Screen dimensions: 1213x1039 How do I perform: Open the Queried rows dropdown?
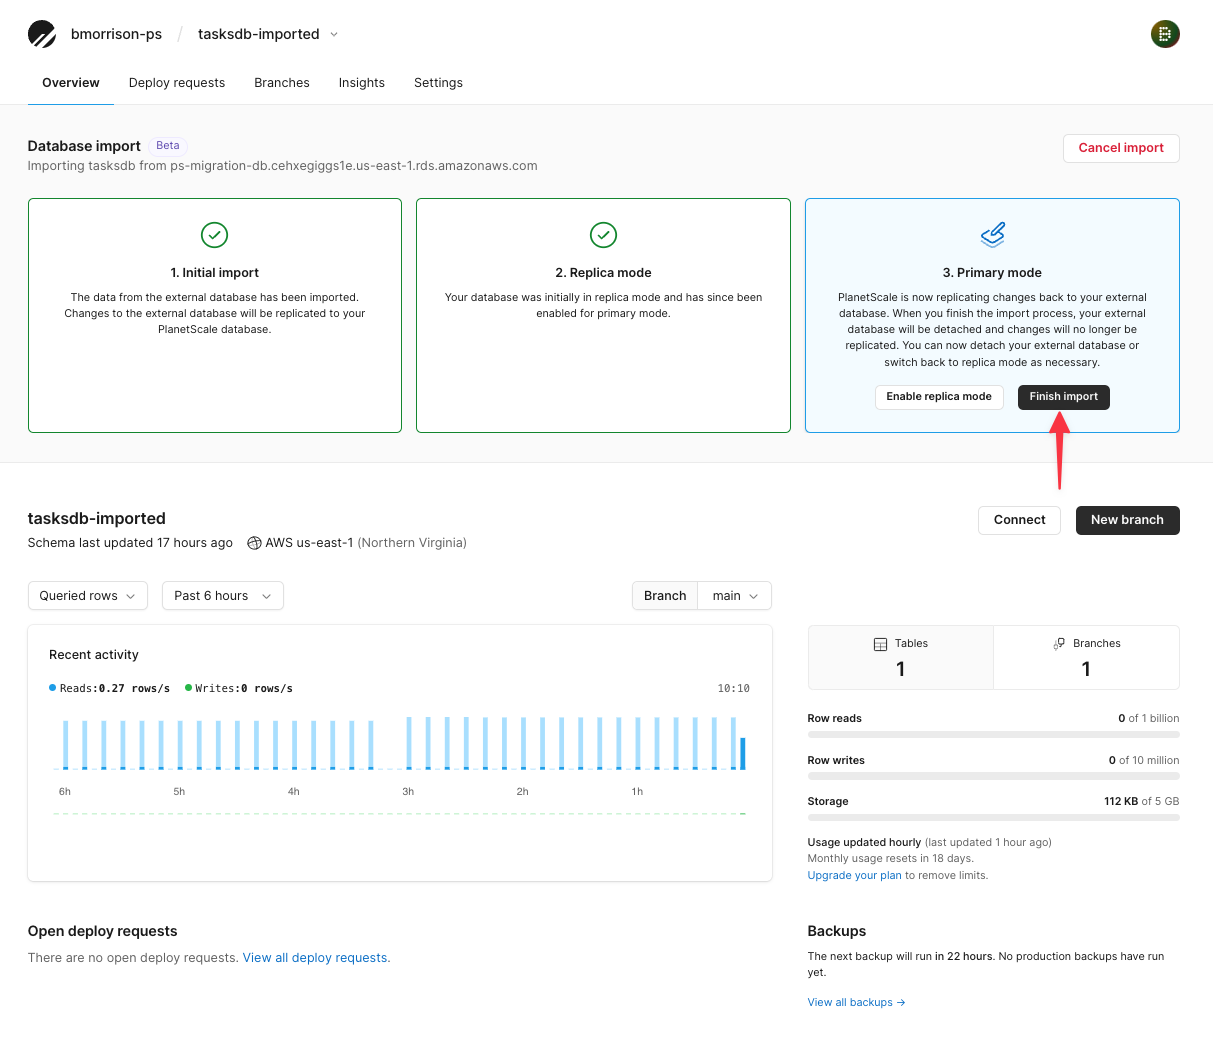coord(88,596)
